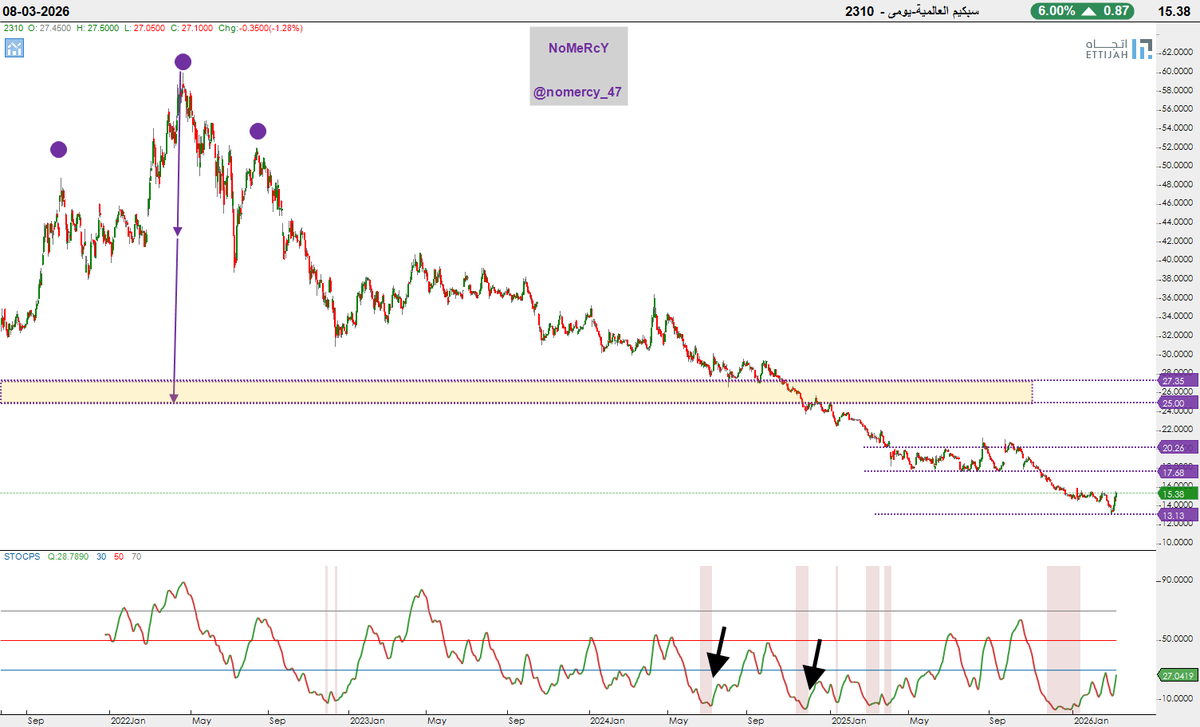This screenshot has height=727, width=1200.
Task: Click the 2310 symbol in the OHLC legend
Action: [x=13, y=28]
